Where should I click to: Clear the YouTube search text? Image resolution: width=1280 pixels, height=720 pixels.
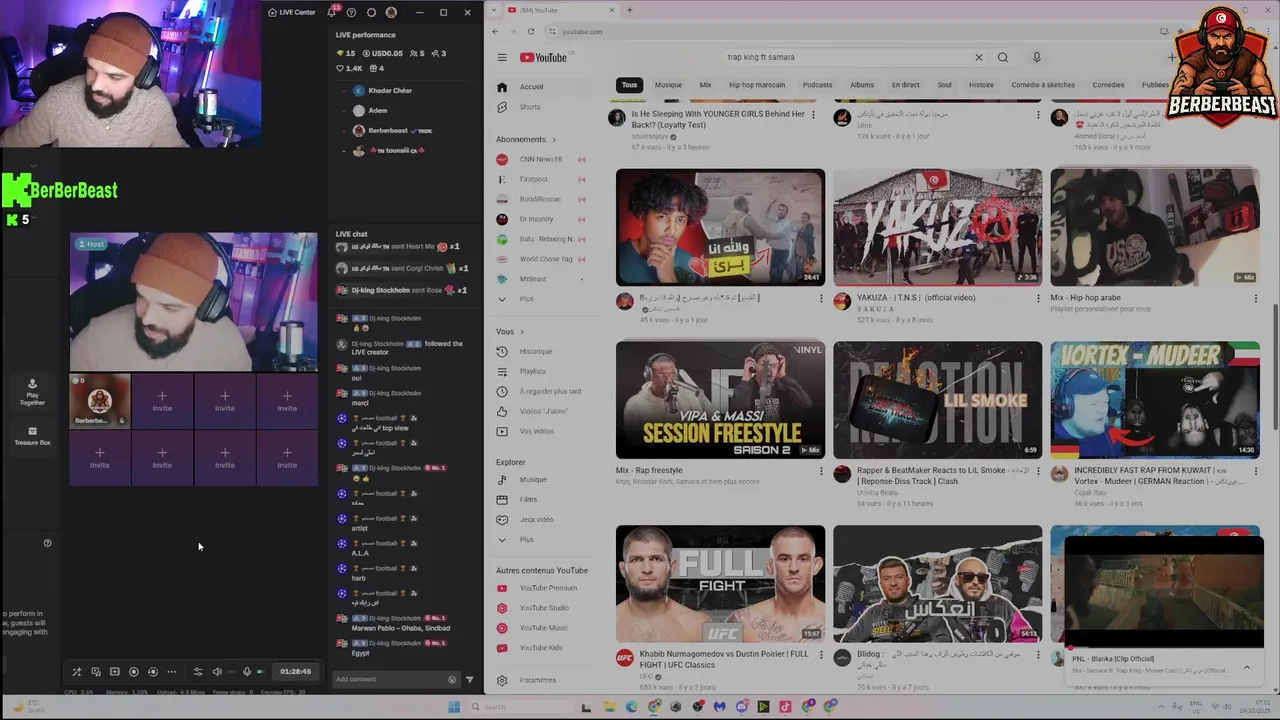pyautogui.click(x=979, y=57)
